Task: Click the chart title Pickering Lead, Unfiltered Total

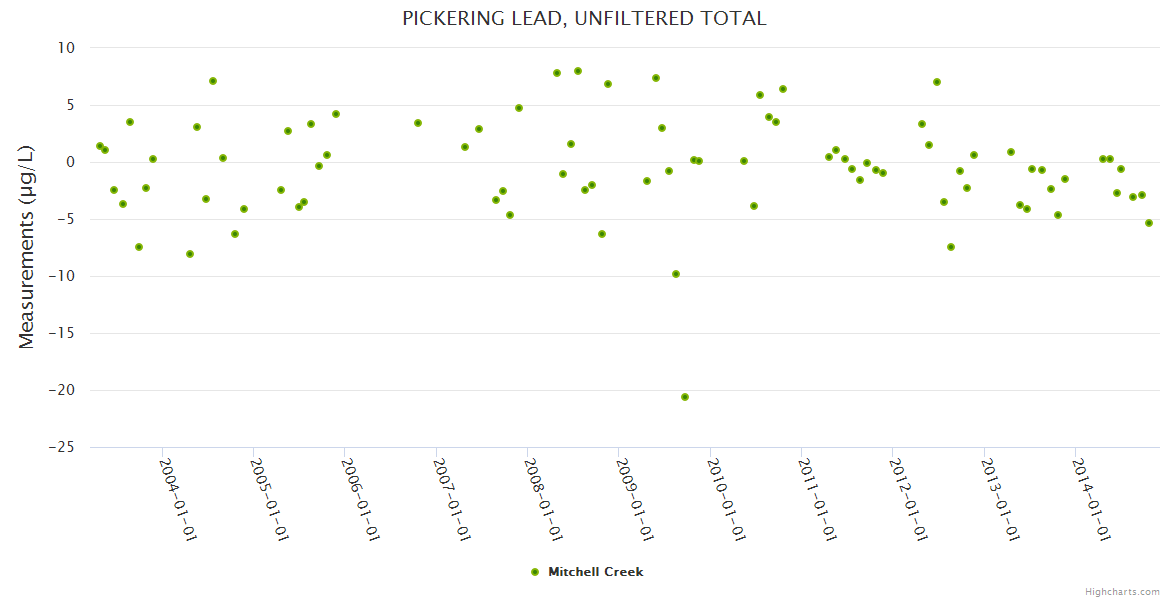Action: click(584, 18)
